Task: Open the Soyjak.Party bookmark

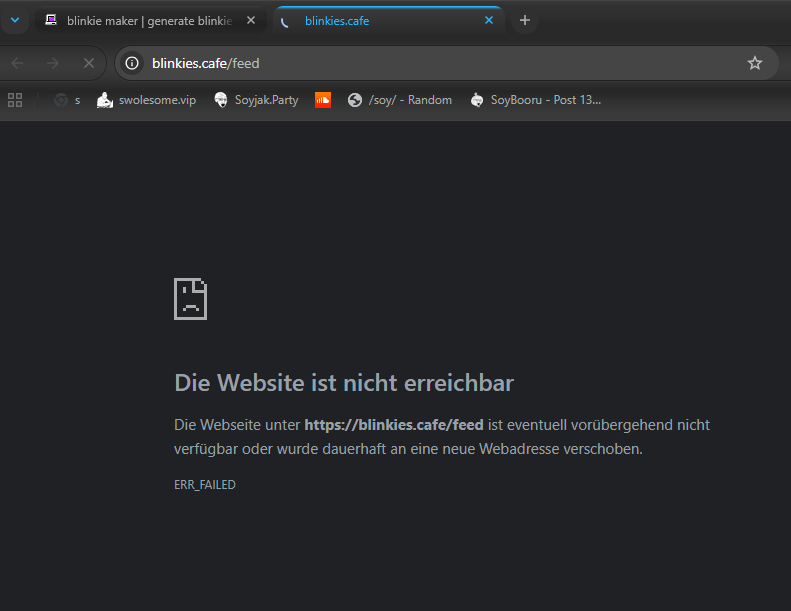Action: pos(256,100)
